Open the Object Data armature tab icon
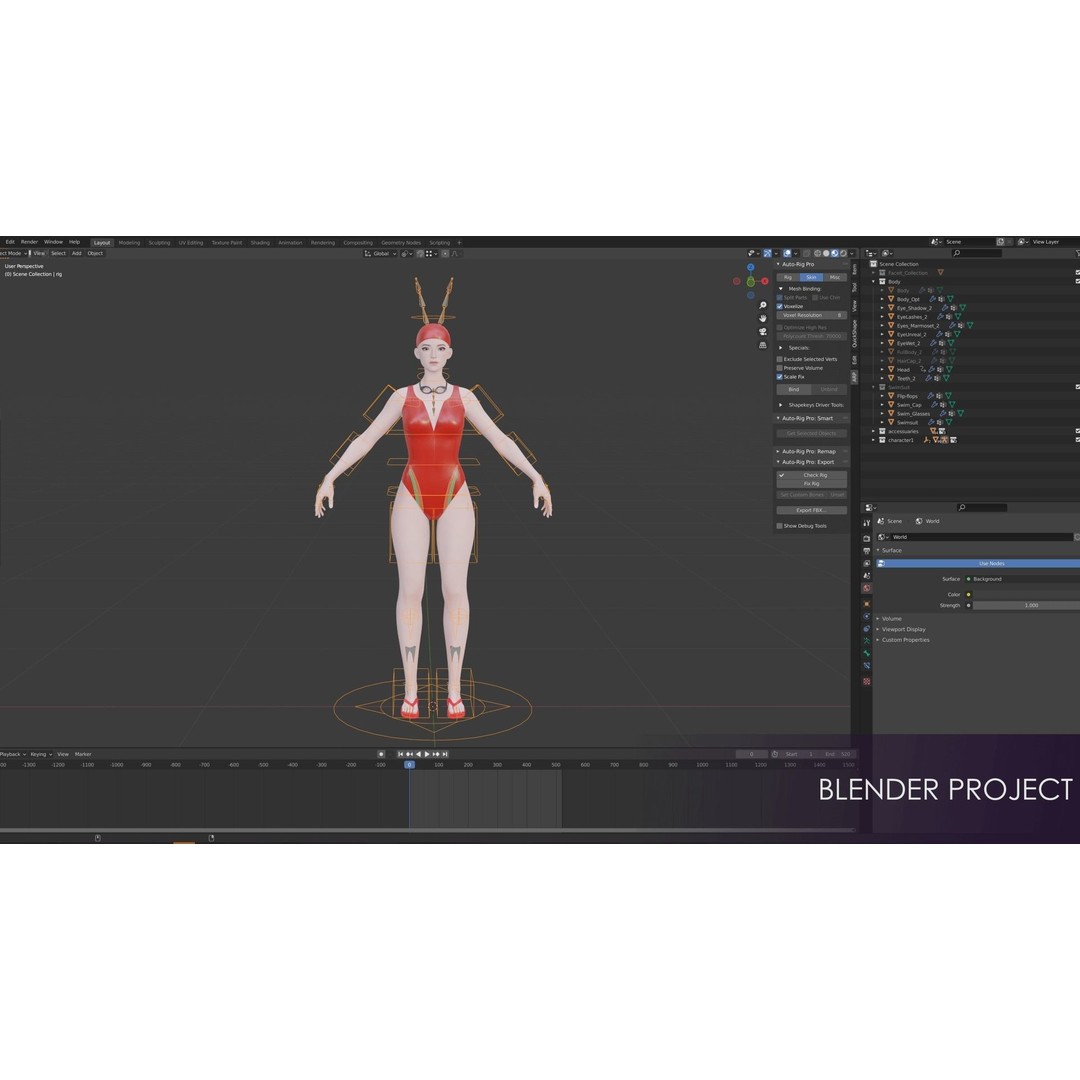The width and height of the screenshot is (1080, 1080). point(866,641)
